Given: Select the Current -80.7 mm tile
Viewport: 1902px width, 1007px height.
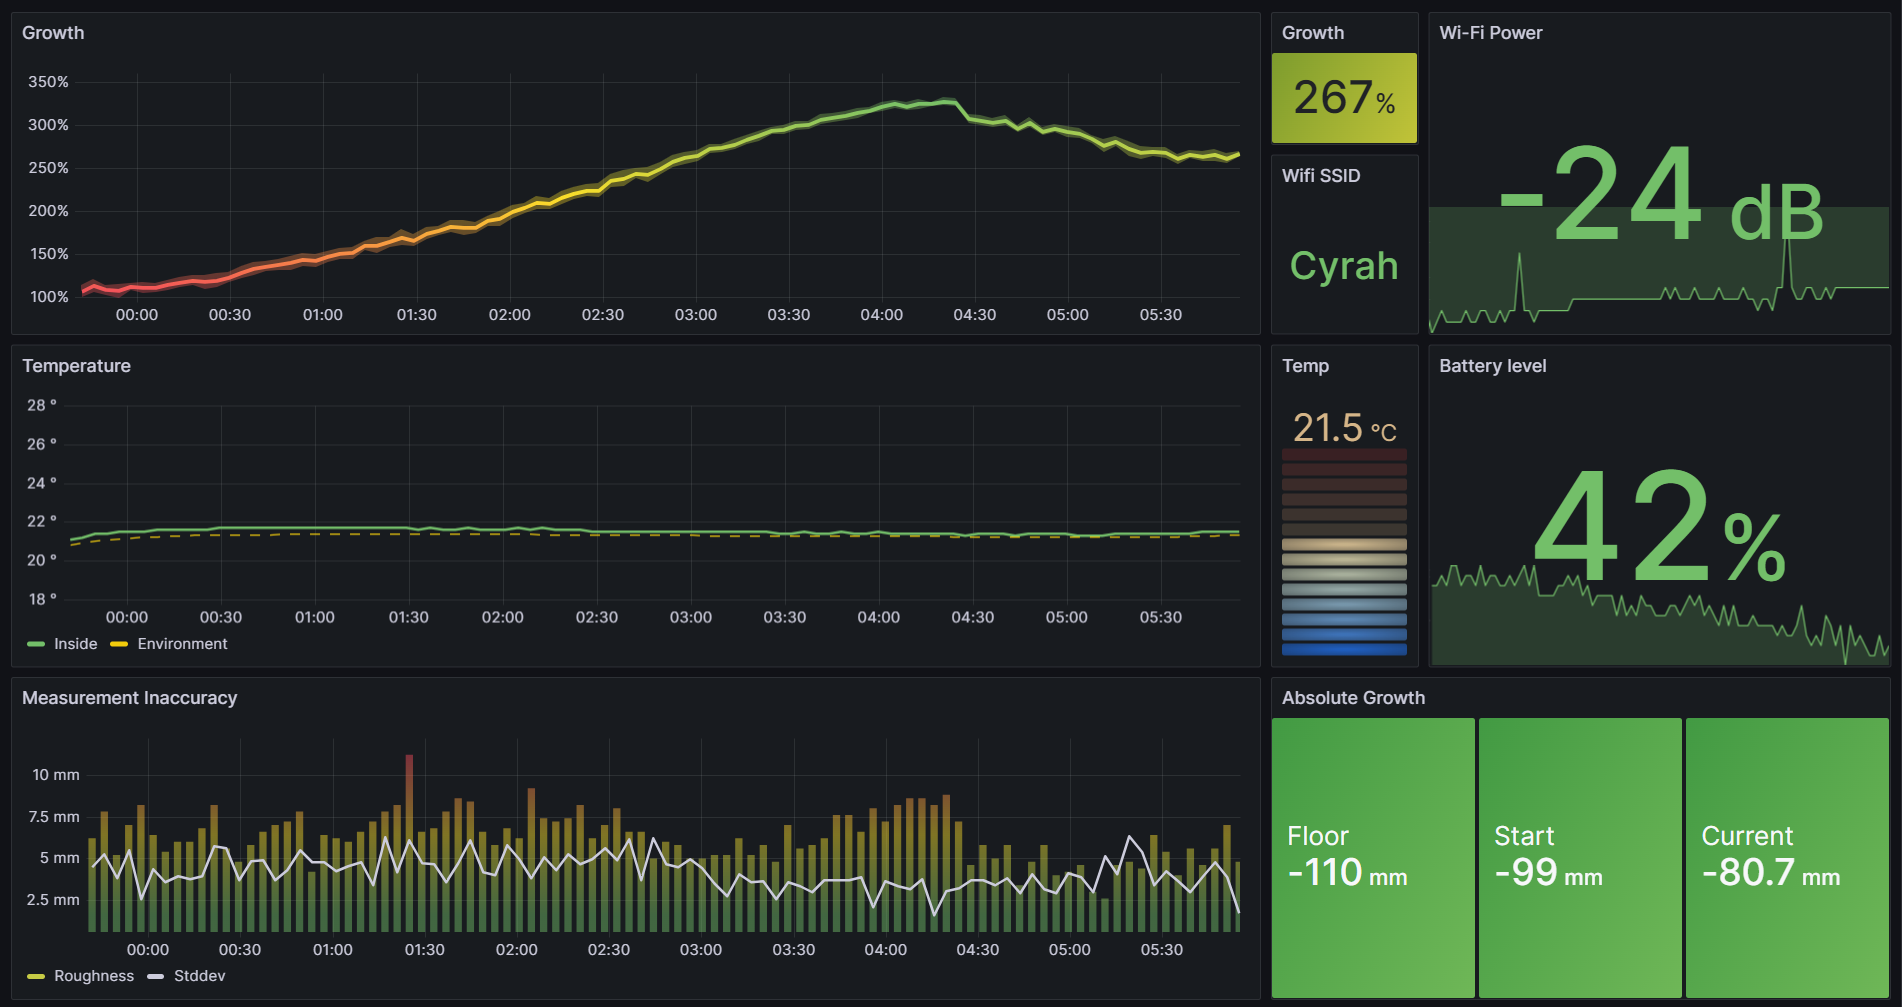Looking at the screenshot, I should [1787, 857].
